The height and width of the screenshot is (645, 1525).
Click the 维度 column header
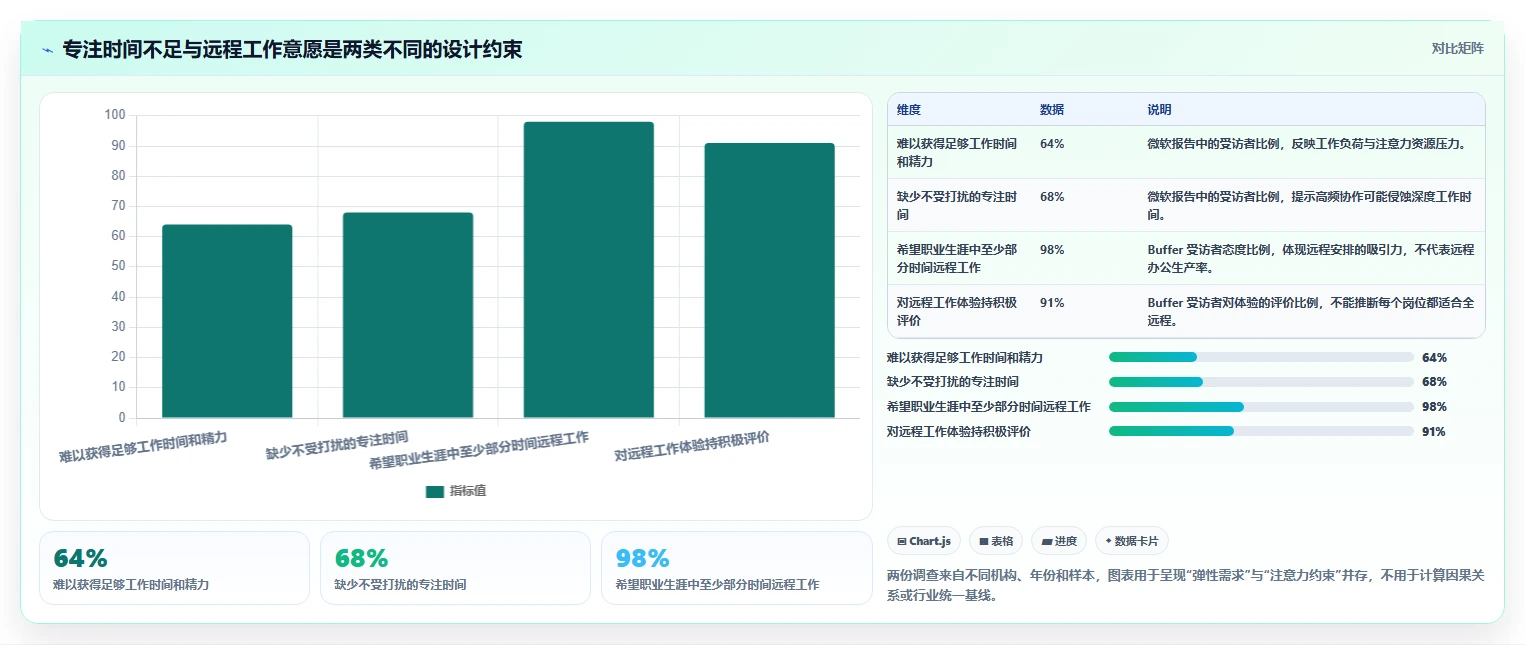(909, 109)
